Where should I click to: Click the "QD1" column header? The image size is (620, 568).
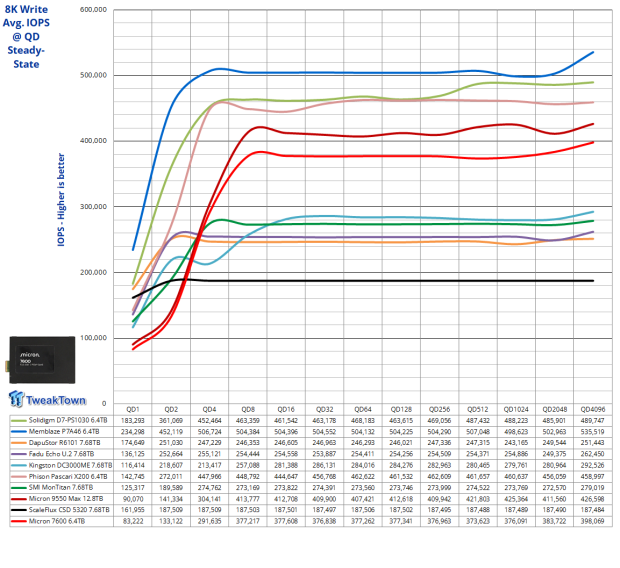click(133, 409)
